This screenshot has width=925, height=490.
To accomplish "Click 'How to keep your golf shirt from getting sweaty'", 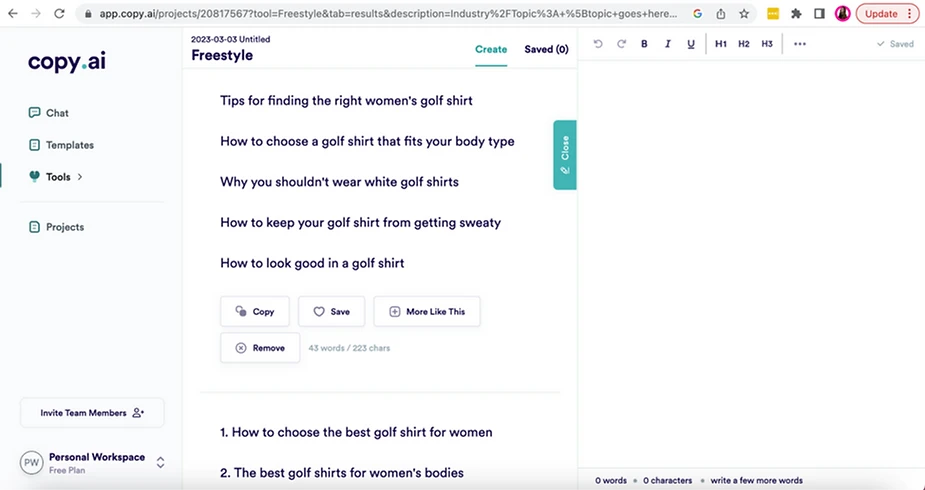I will (x=360, y=223).
